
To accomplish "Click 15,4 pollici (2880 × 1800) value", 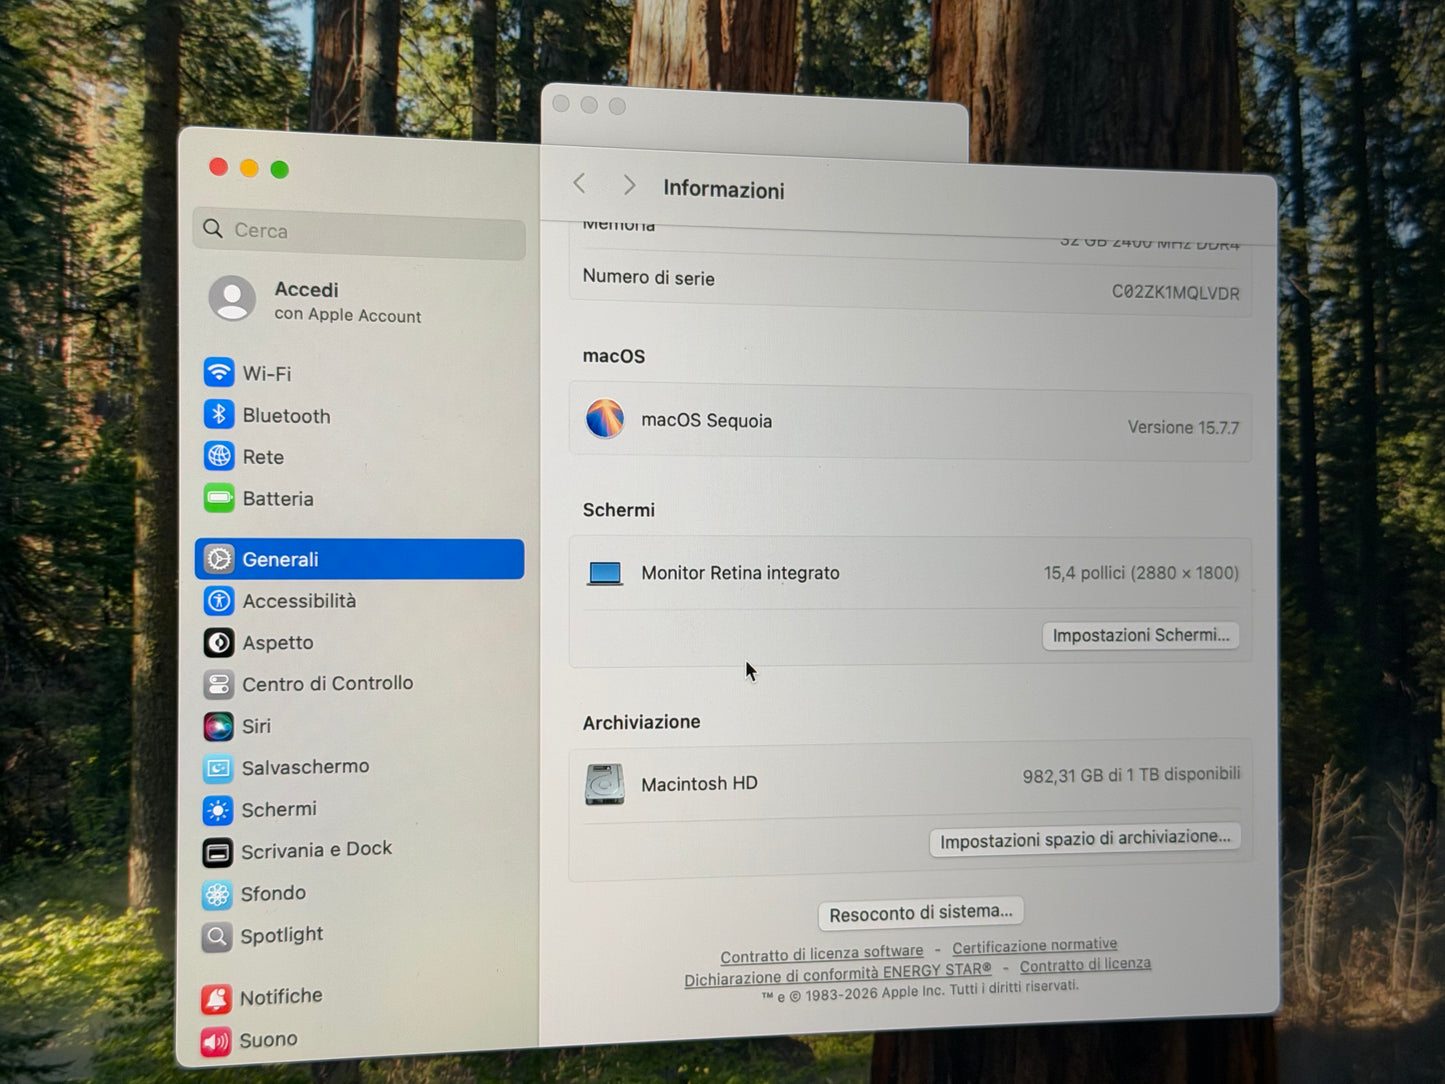I will [x=1141, y=573].
